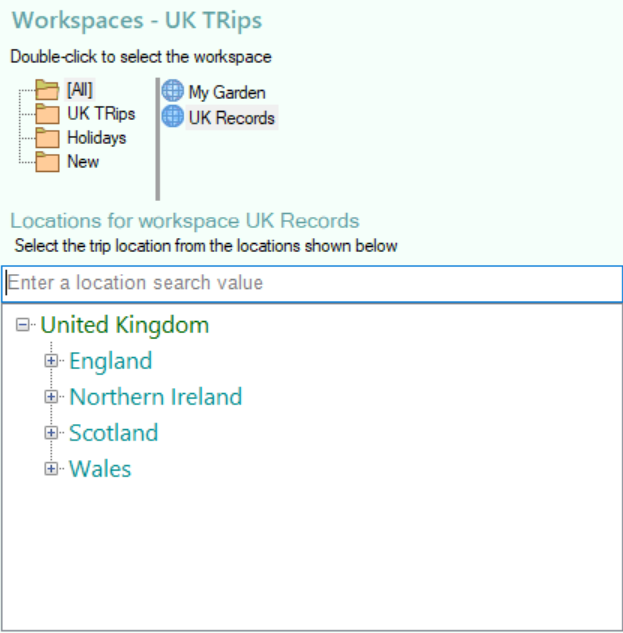
Task: Expand the Scotland node
Action: 51,433
